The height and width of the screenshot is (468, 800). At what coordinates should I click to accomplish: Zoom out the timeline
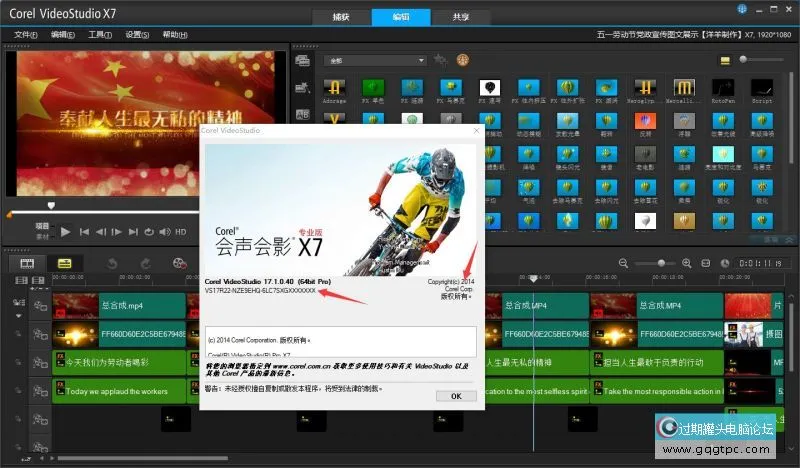pyautogui.click(x=623, y=263)
